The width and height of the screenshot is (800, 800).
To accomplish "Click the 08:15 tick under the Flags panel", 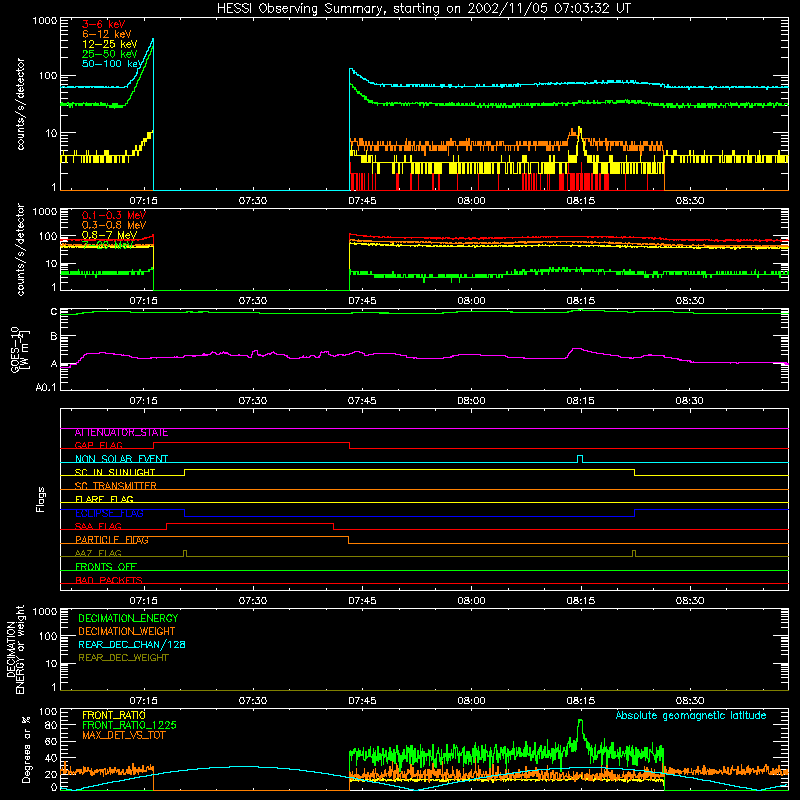I will pyautogui.click(x=580, y=600).
